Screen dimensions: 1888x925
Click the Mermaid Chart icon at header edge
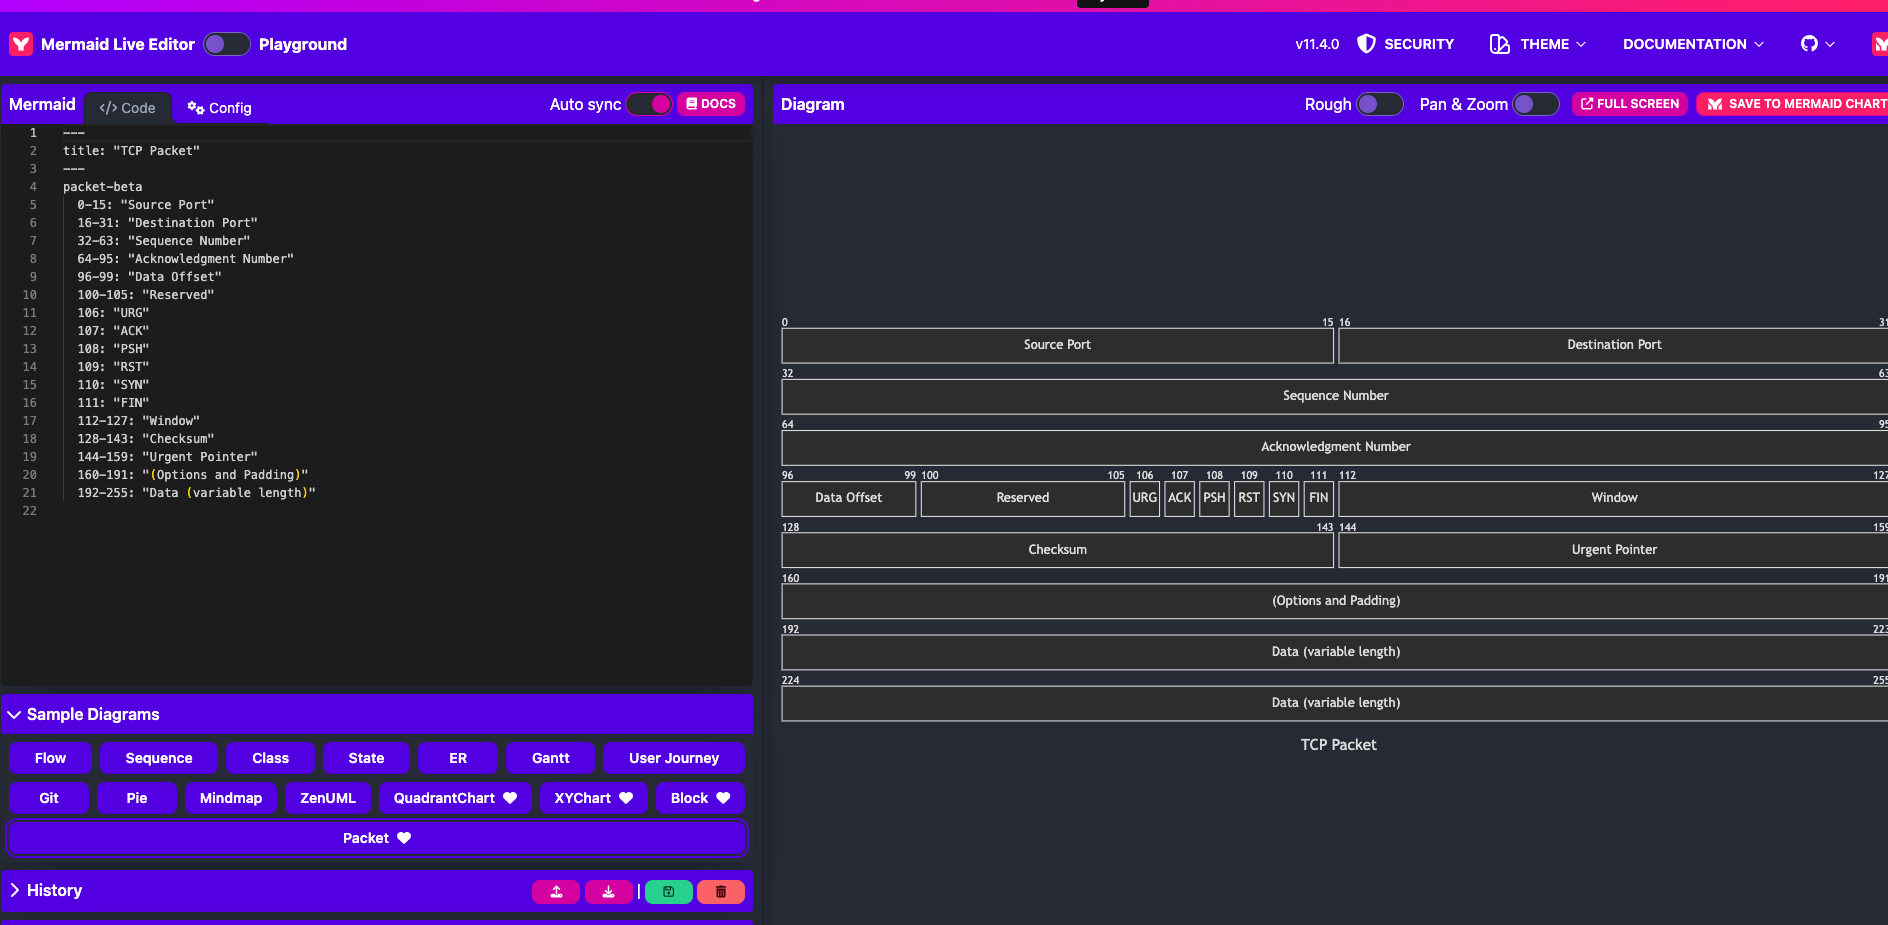tap(1879, 44)
